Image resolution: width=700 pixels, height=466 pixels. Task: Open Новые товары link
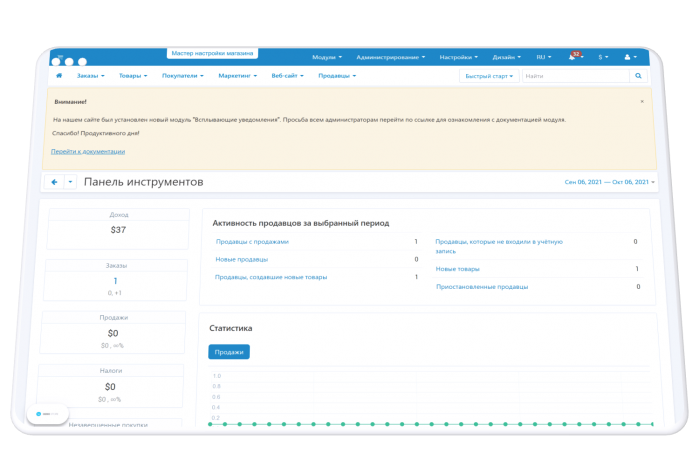pos(458,269)
